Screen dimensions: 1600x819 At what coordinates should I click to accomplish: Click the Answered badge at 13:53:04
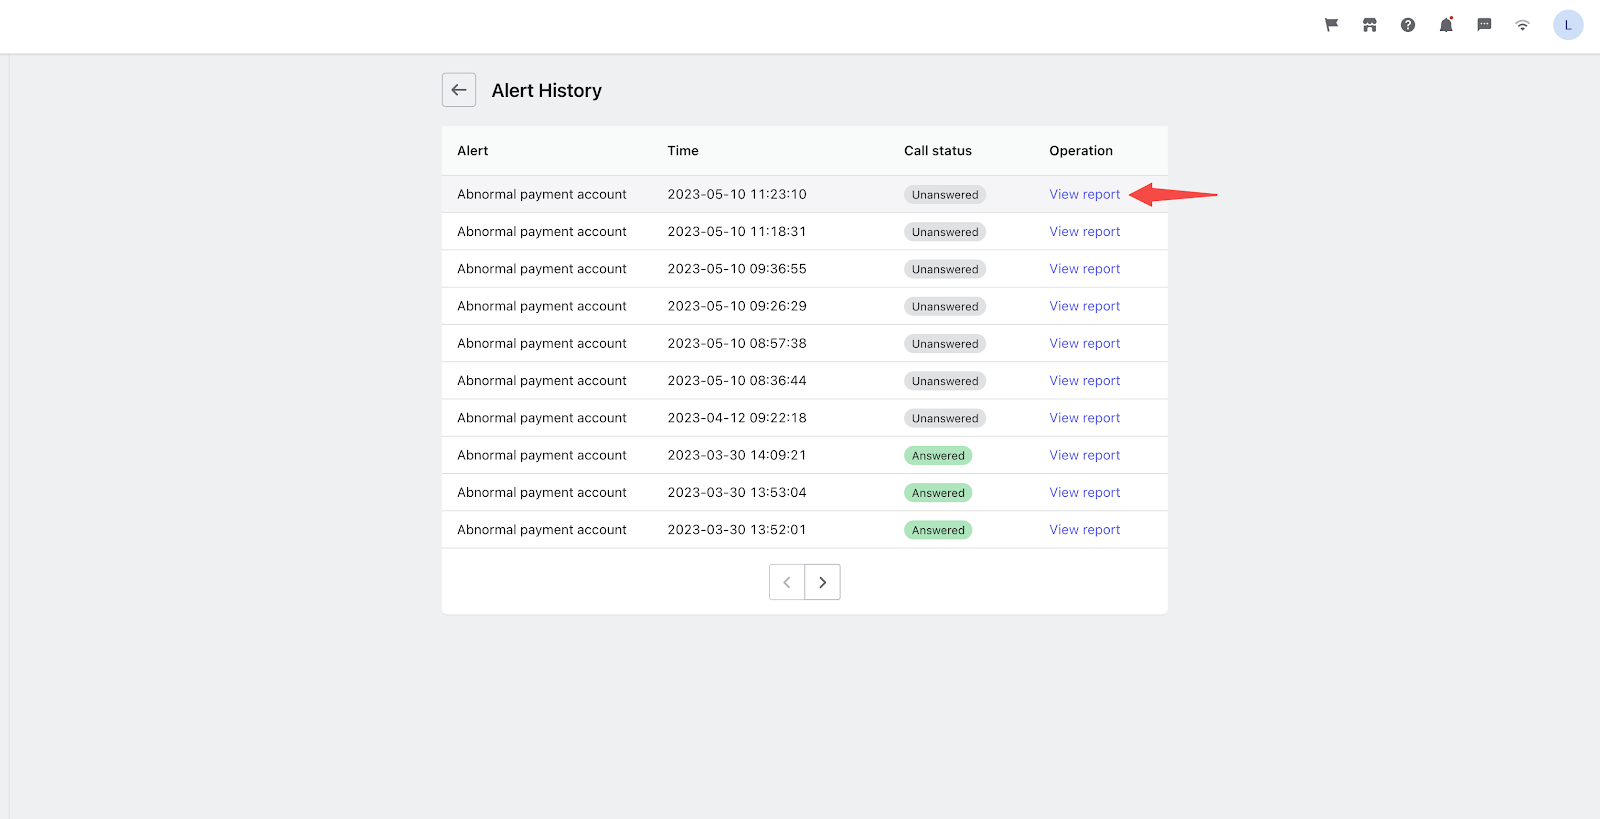pos(938,493)
